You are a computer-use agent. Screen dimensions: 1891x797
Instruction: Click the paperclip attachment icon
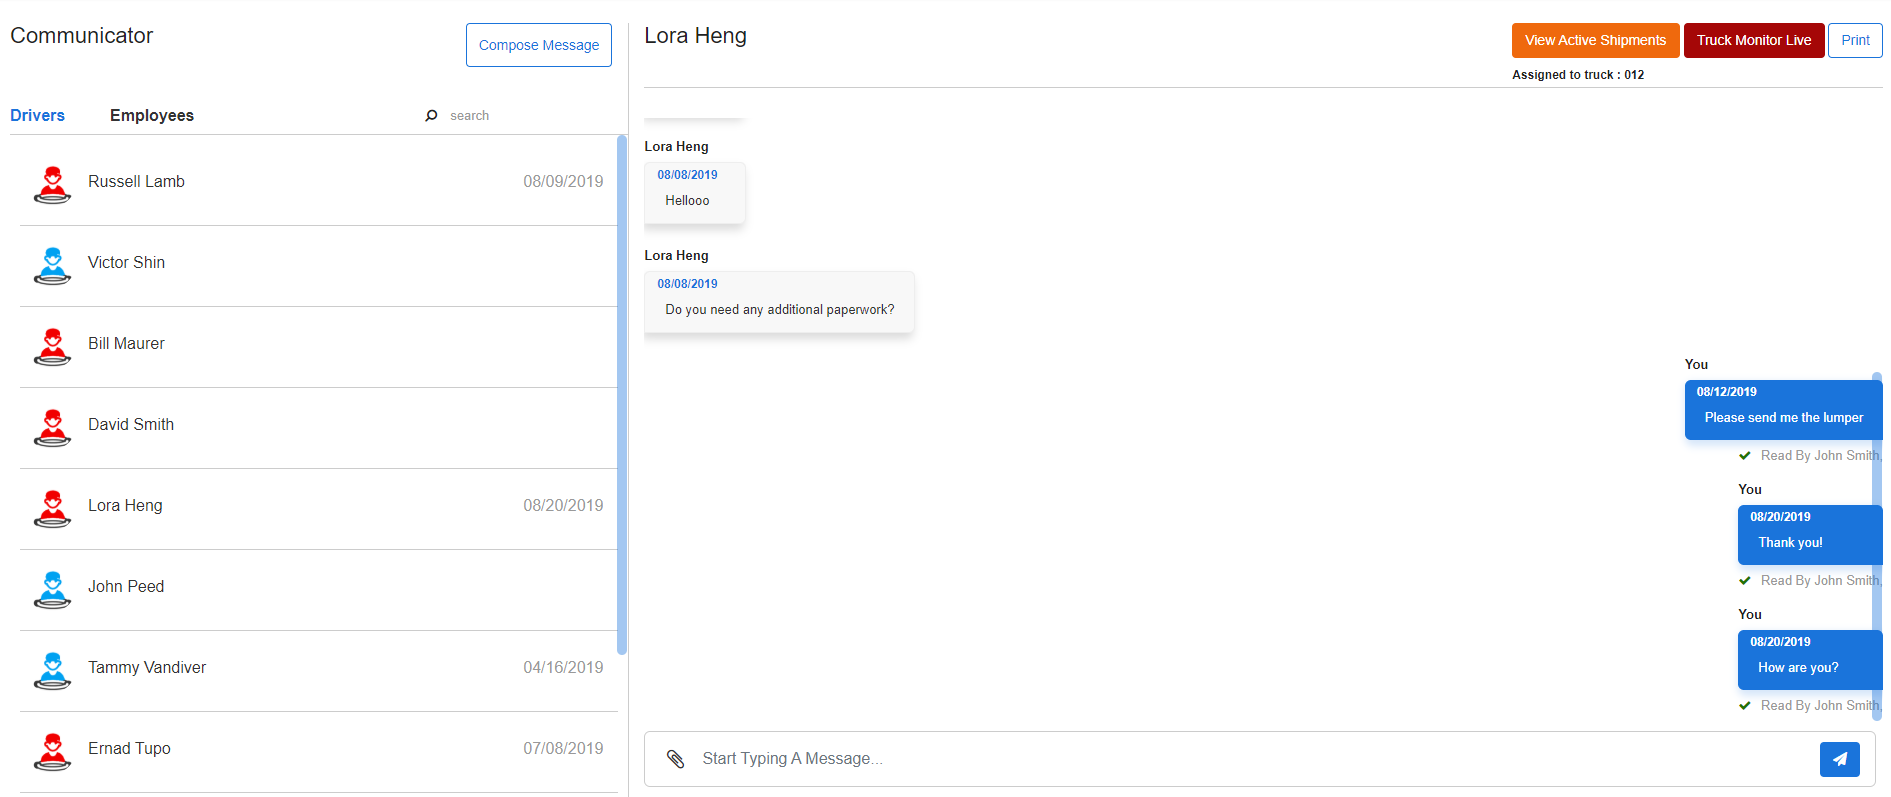[676, 759]
